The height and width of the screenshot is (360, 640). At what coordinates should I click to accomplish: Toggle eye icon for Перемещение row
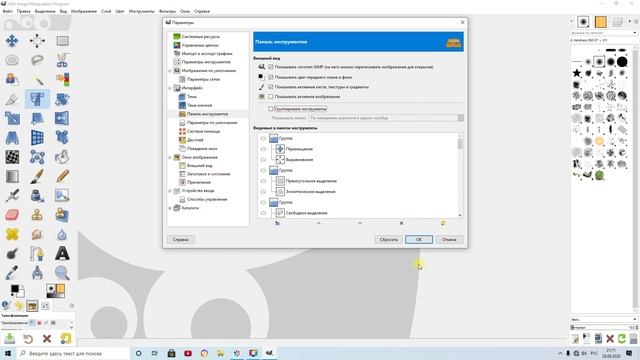pos(263,149)
